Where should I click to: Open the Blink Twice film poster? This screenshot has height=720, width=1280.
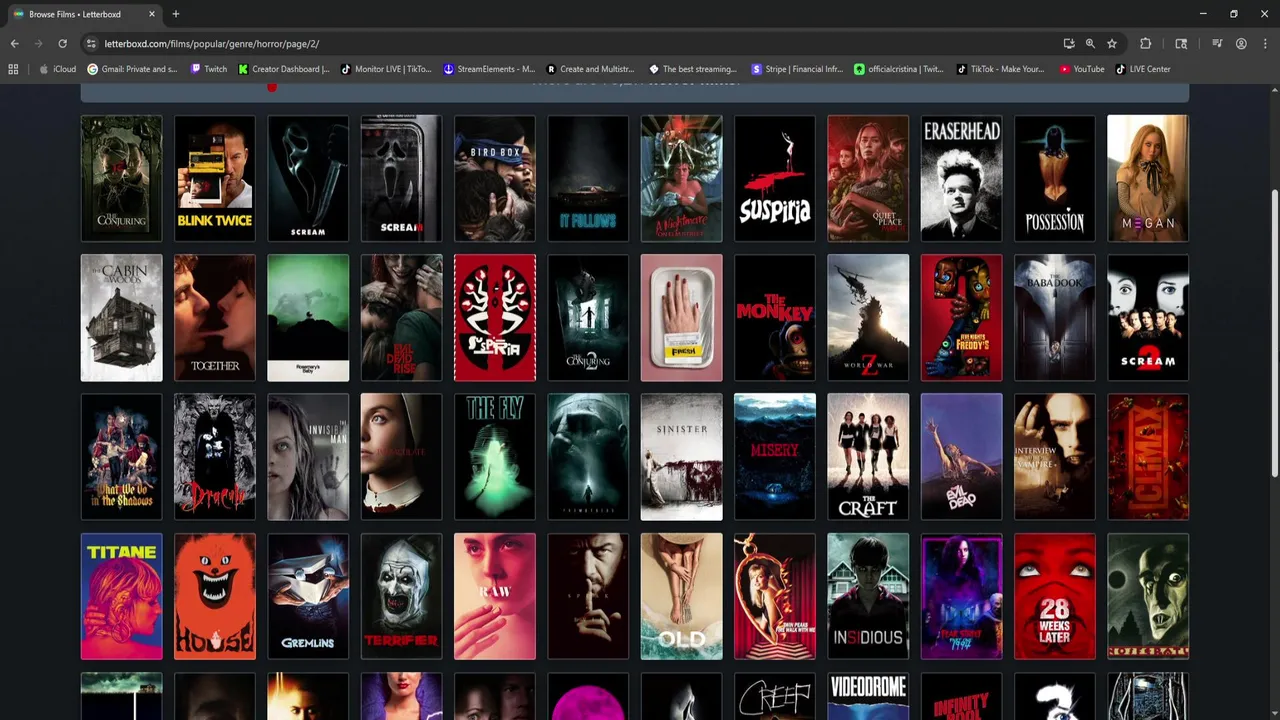click(x=215, y=178)
